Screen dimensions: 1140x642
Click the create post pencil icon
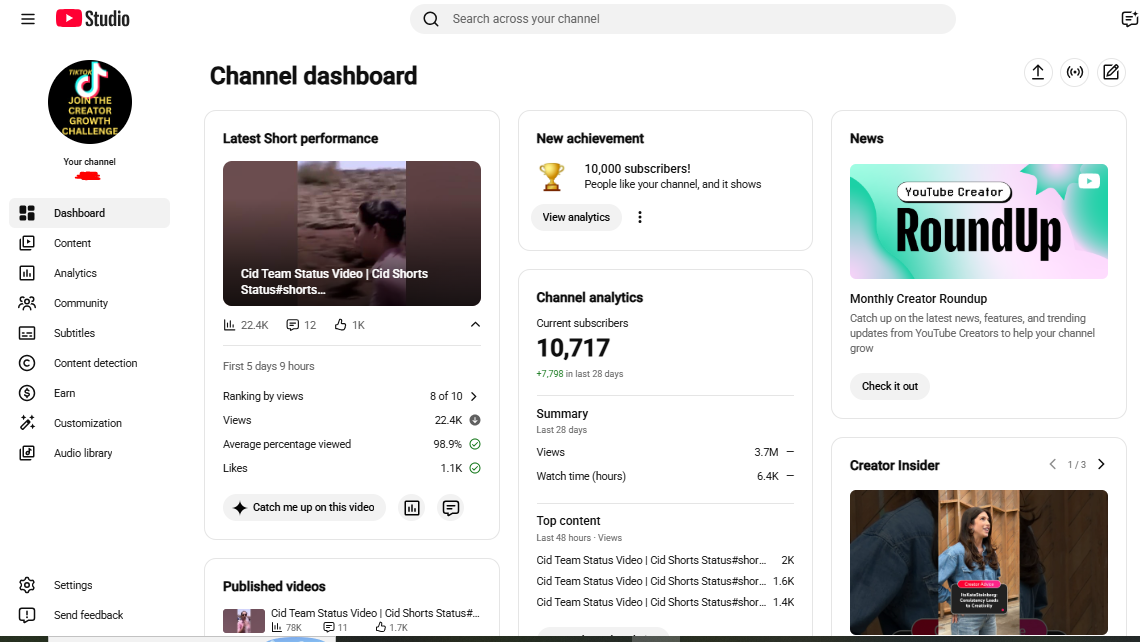(x=1111, y=72)
